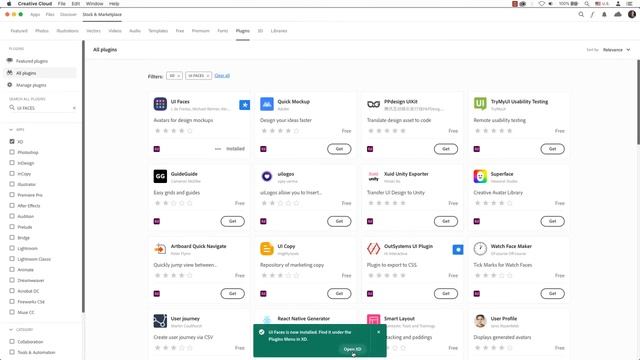Open the more options dots on UI Faces

click(x=218, y=149)
